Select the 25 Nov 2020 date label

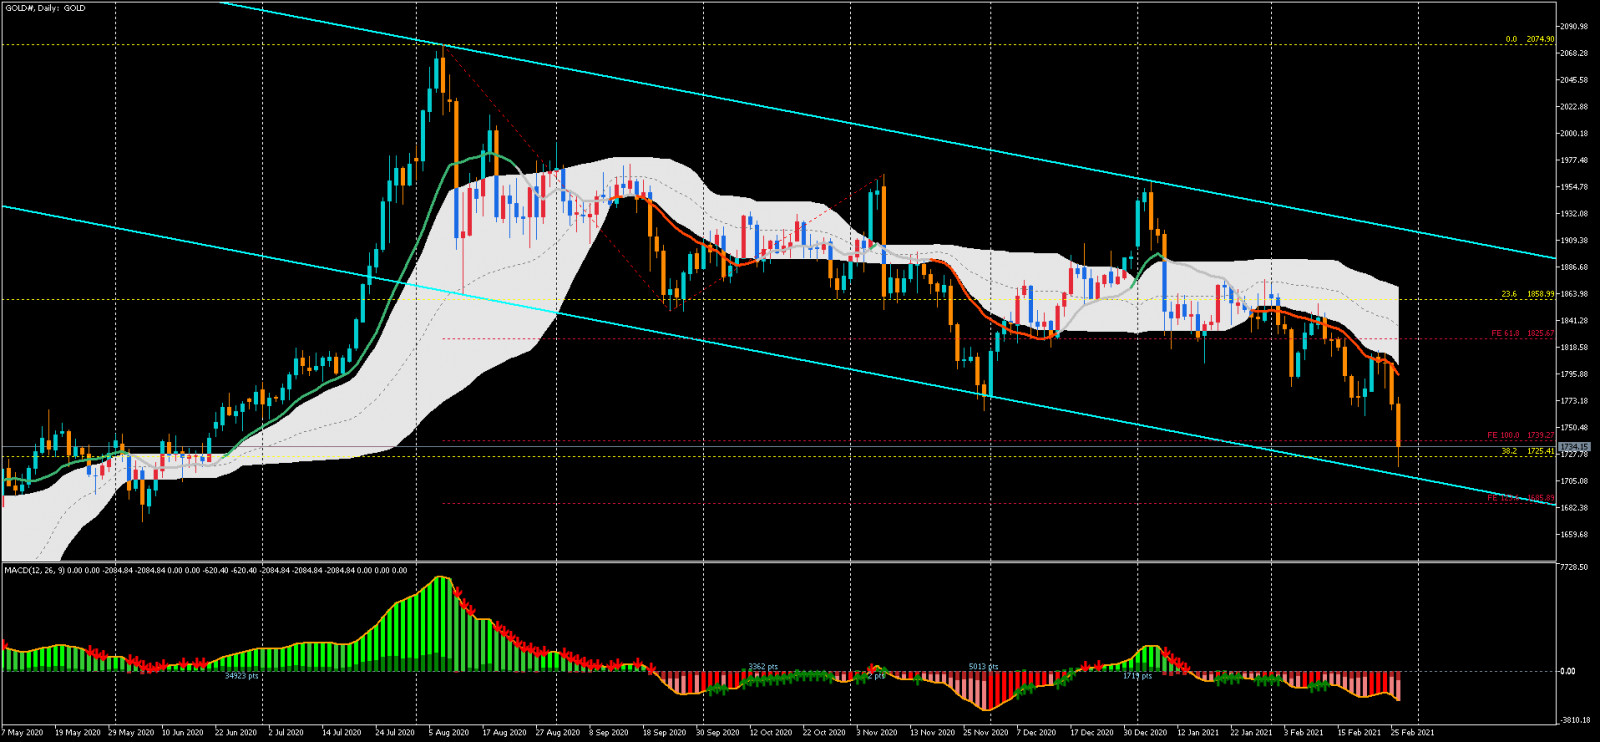pyautogui.click(x=986, y=733)
